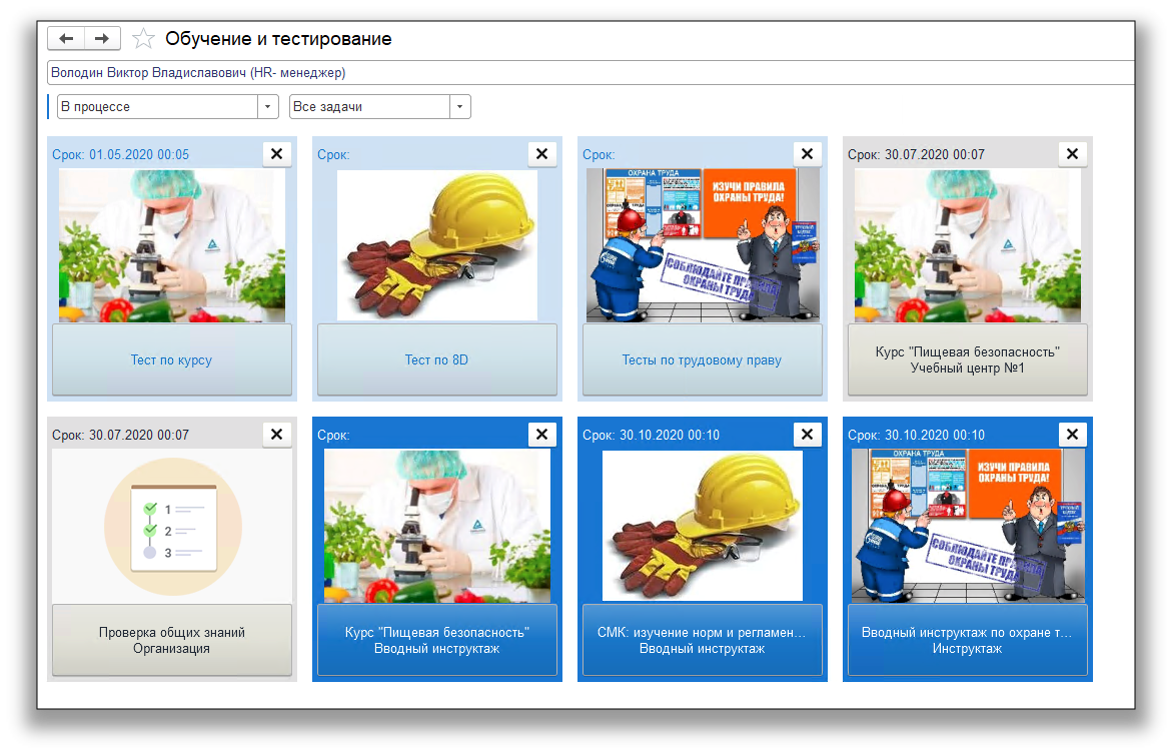Open 'СМК: изучение норм и регламен...' button
The width and height of the screenshot is (1173, 754).
click(702, 640)
